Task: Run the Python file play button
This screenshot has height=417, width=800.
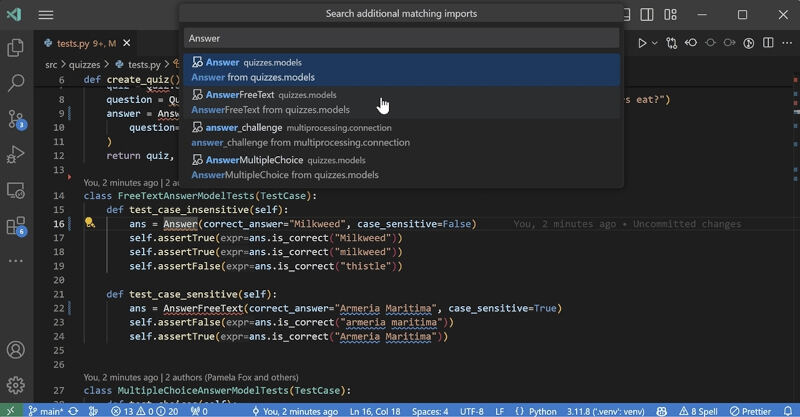Action: tap(642, 43)
